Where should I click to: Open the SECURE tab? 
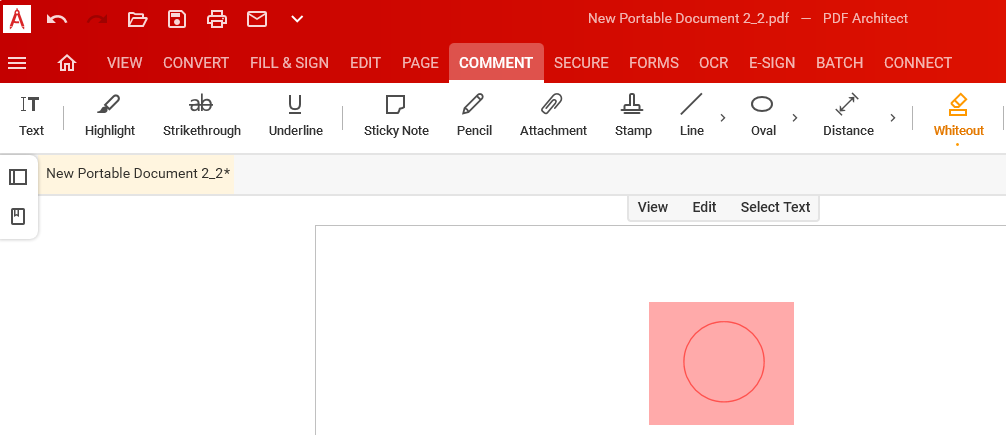click(581, 63)
